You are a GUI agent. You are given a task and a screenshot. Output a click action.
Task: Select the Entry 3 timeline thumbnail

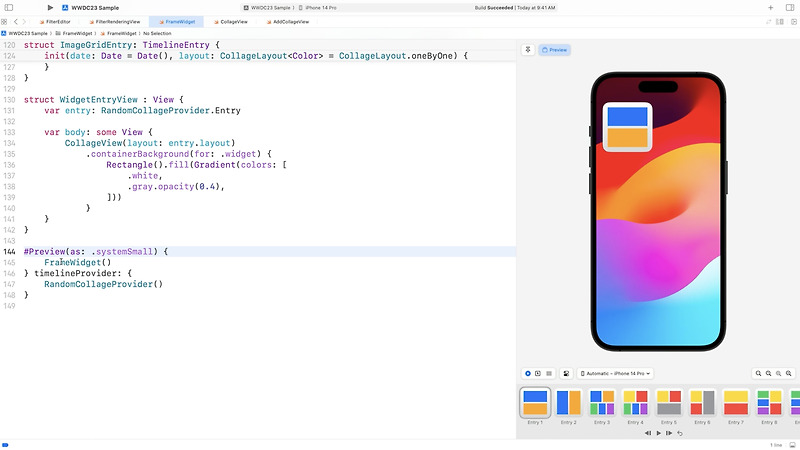602,403
